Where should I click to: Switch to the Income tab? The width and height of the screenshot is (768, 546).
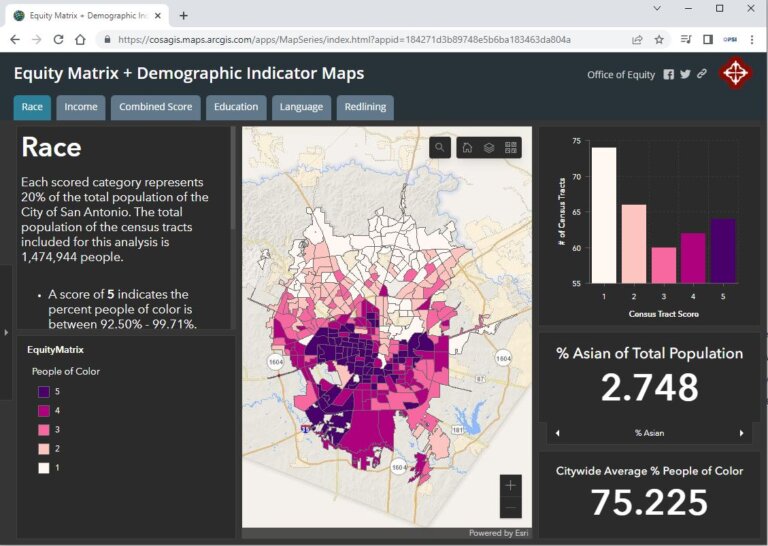click(x=81, y=107)
